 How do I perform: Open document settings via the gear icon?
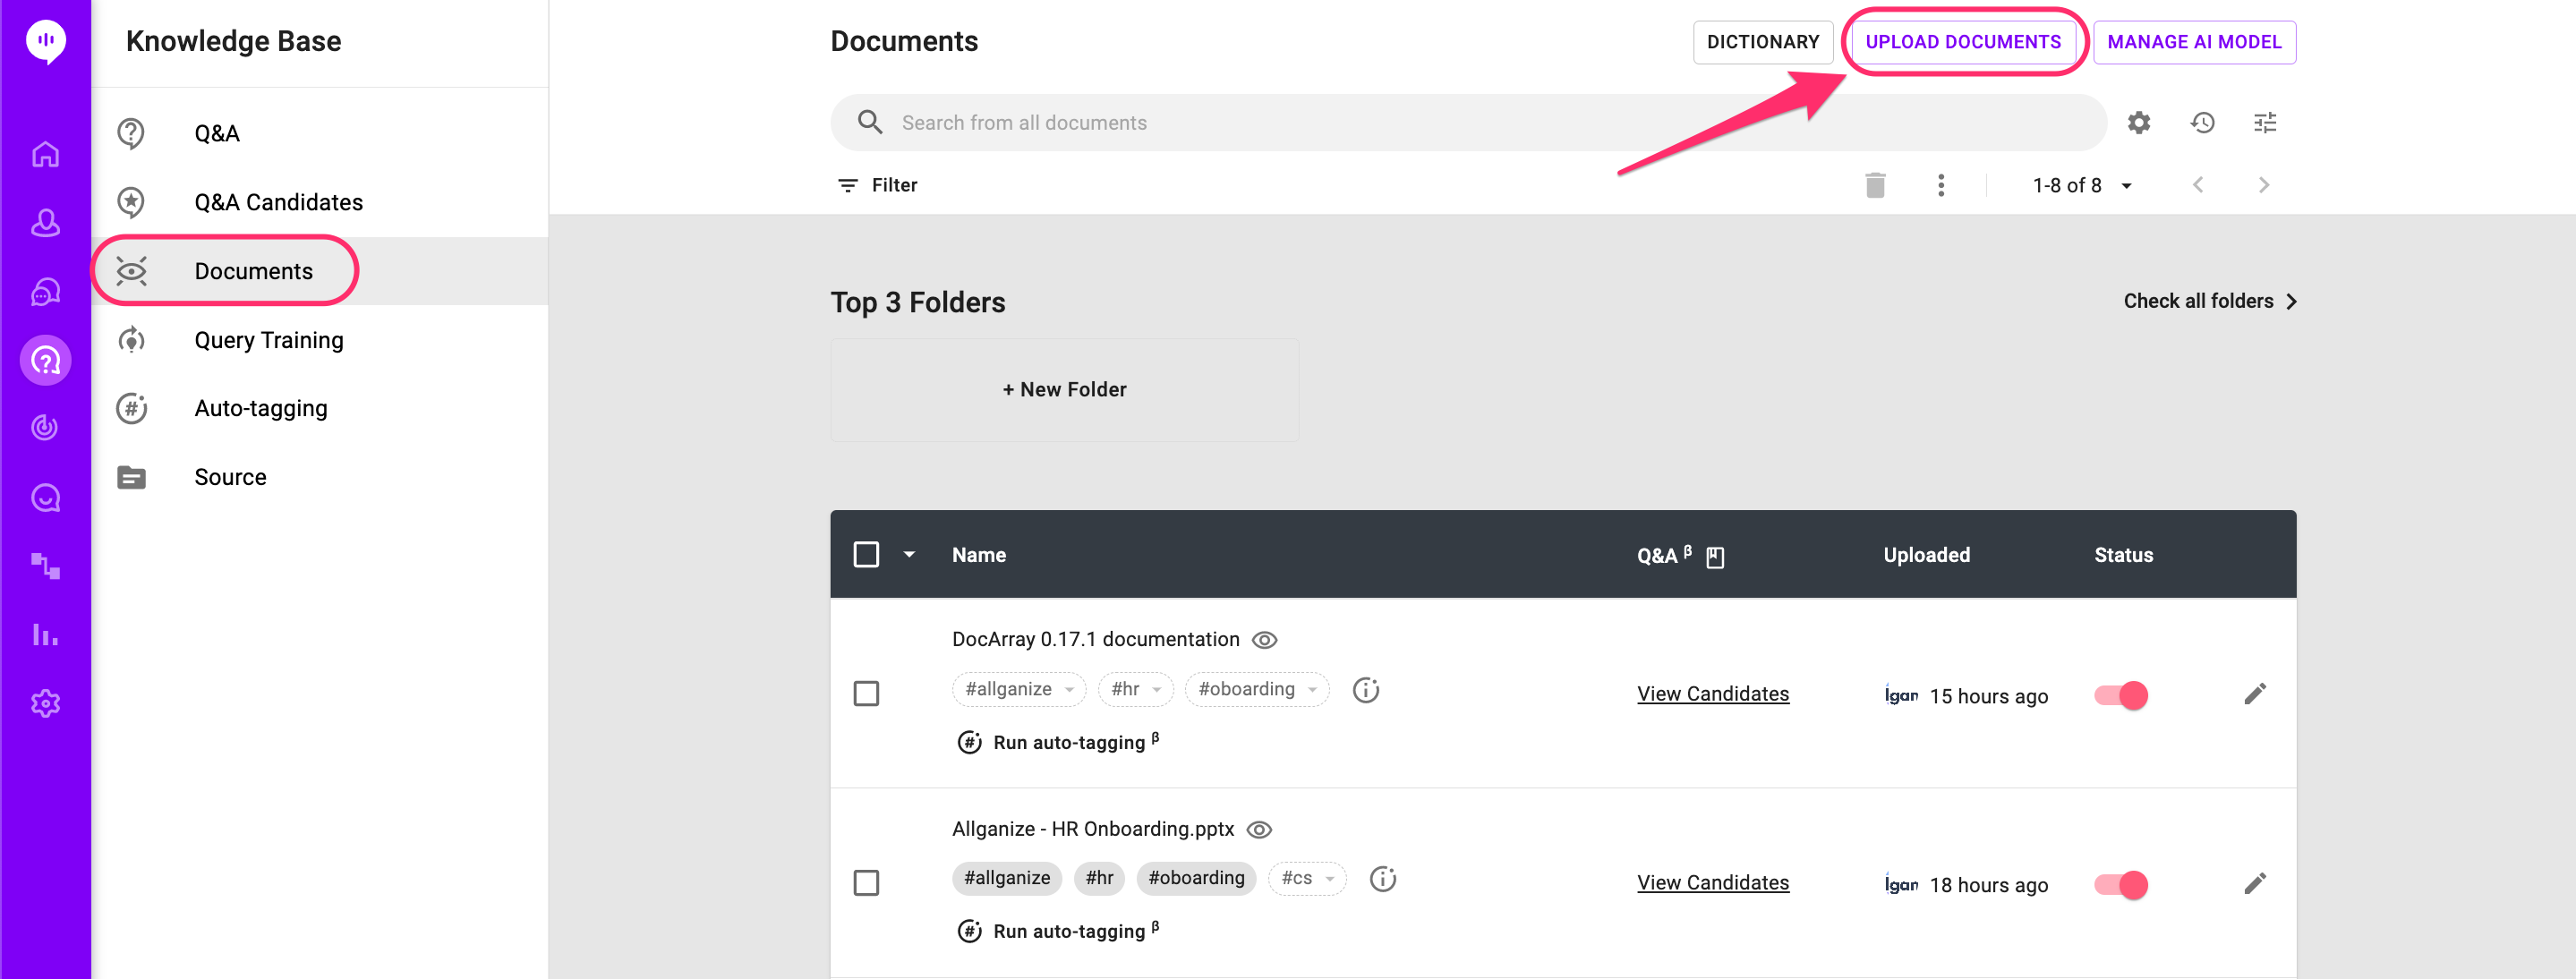click(2139, 122)
